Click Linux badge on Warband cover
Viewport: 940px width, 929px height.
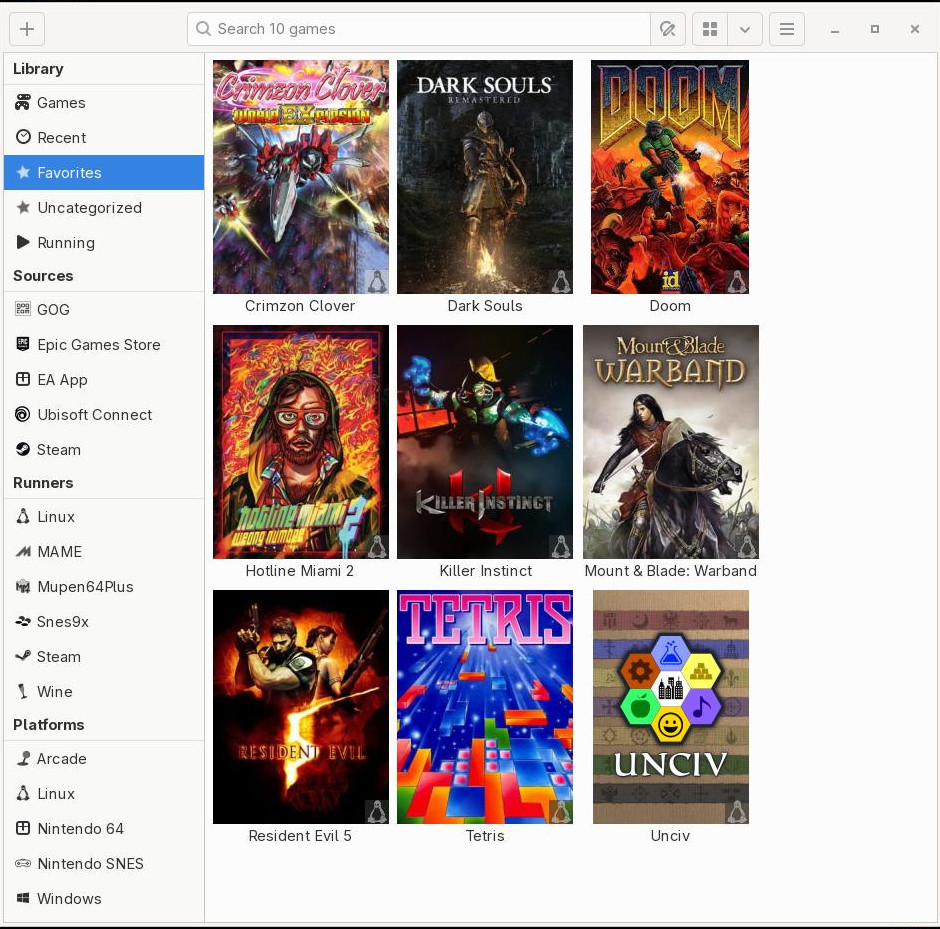click(x=748, y=547)
